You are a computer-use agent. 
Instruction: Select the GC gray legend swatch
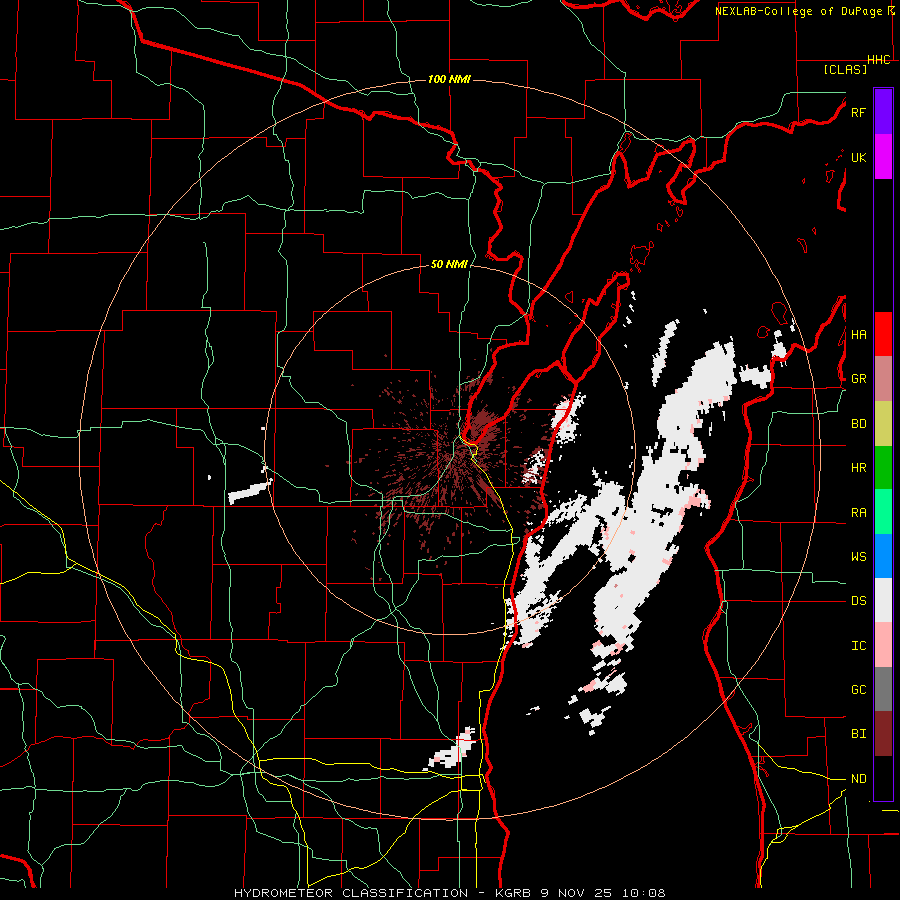pyautogui.click(x=883, y=689)
